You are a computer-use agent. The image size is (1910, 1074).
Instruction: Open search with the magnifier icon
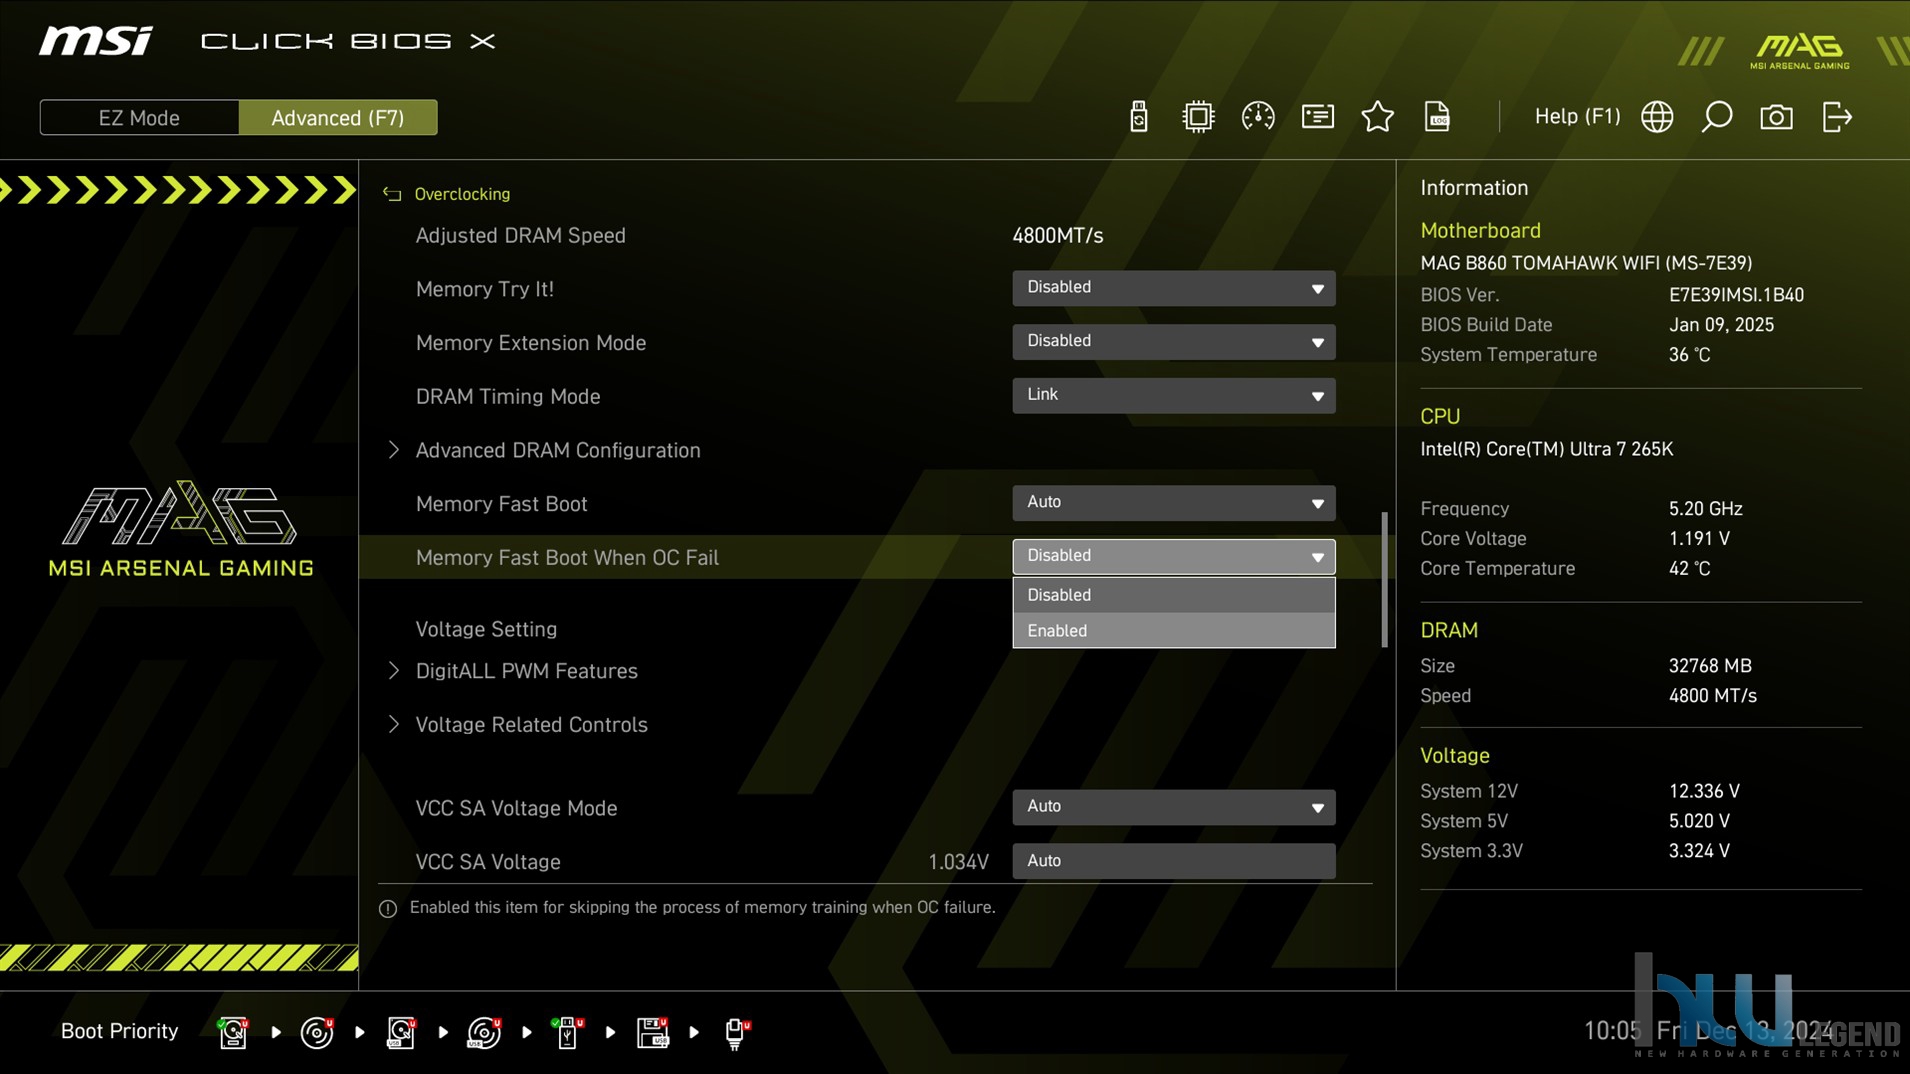[1717, 117]
